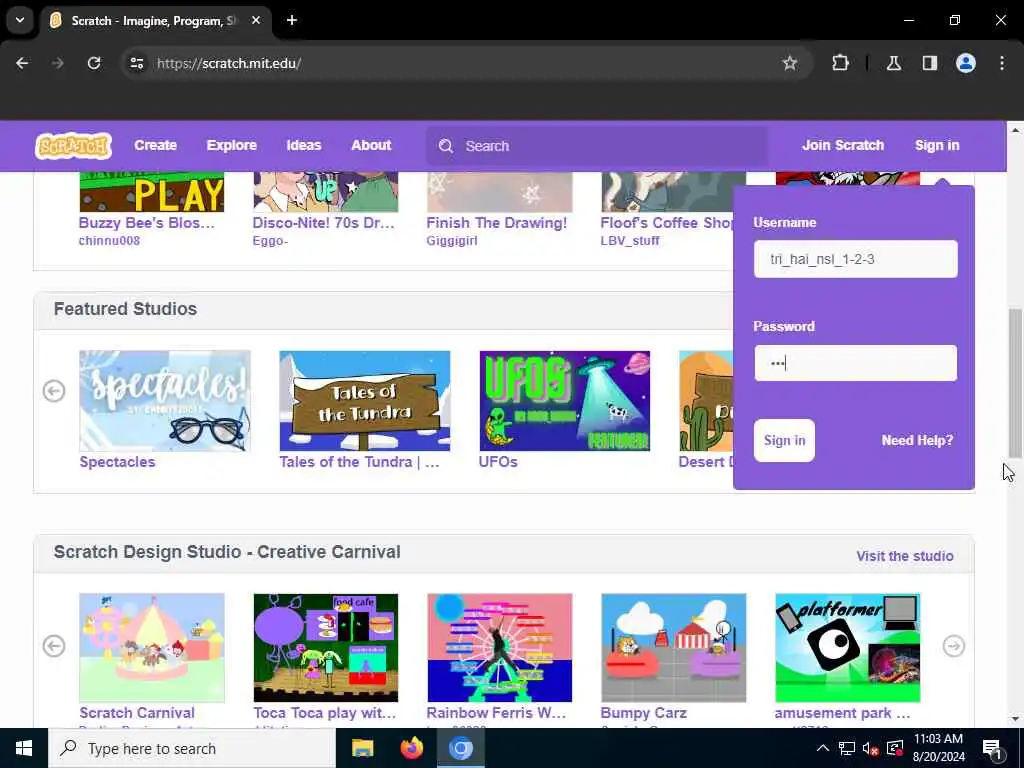Click the Scratch search box
1024x768 pixels.
pyautogui.click(x=597, y=146)
